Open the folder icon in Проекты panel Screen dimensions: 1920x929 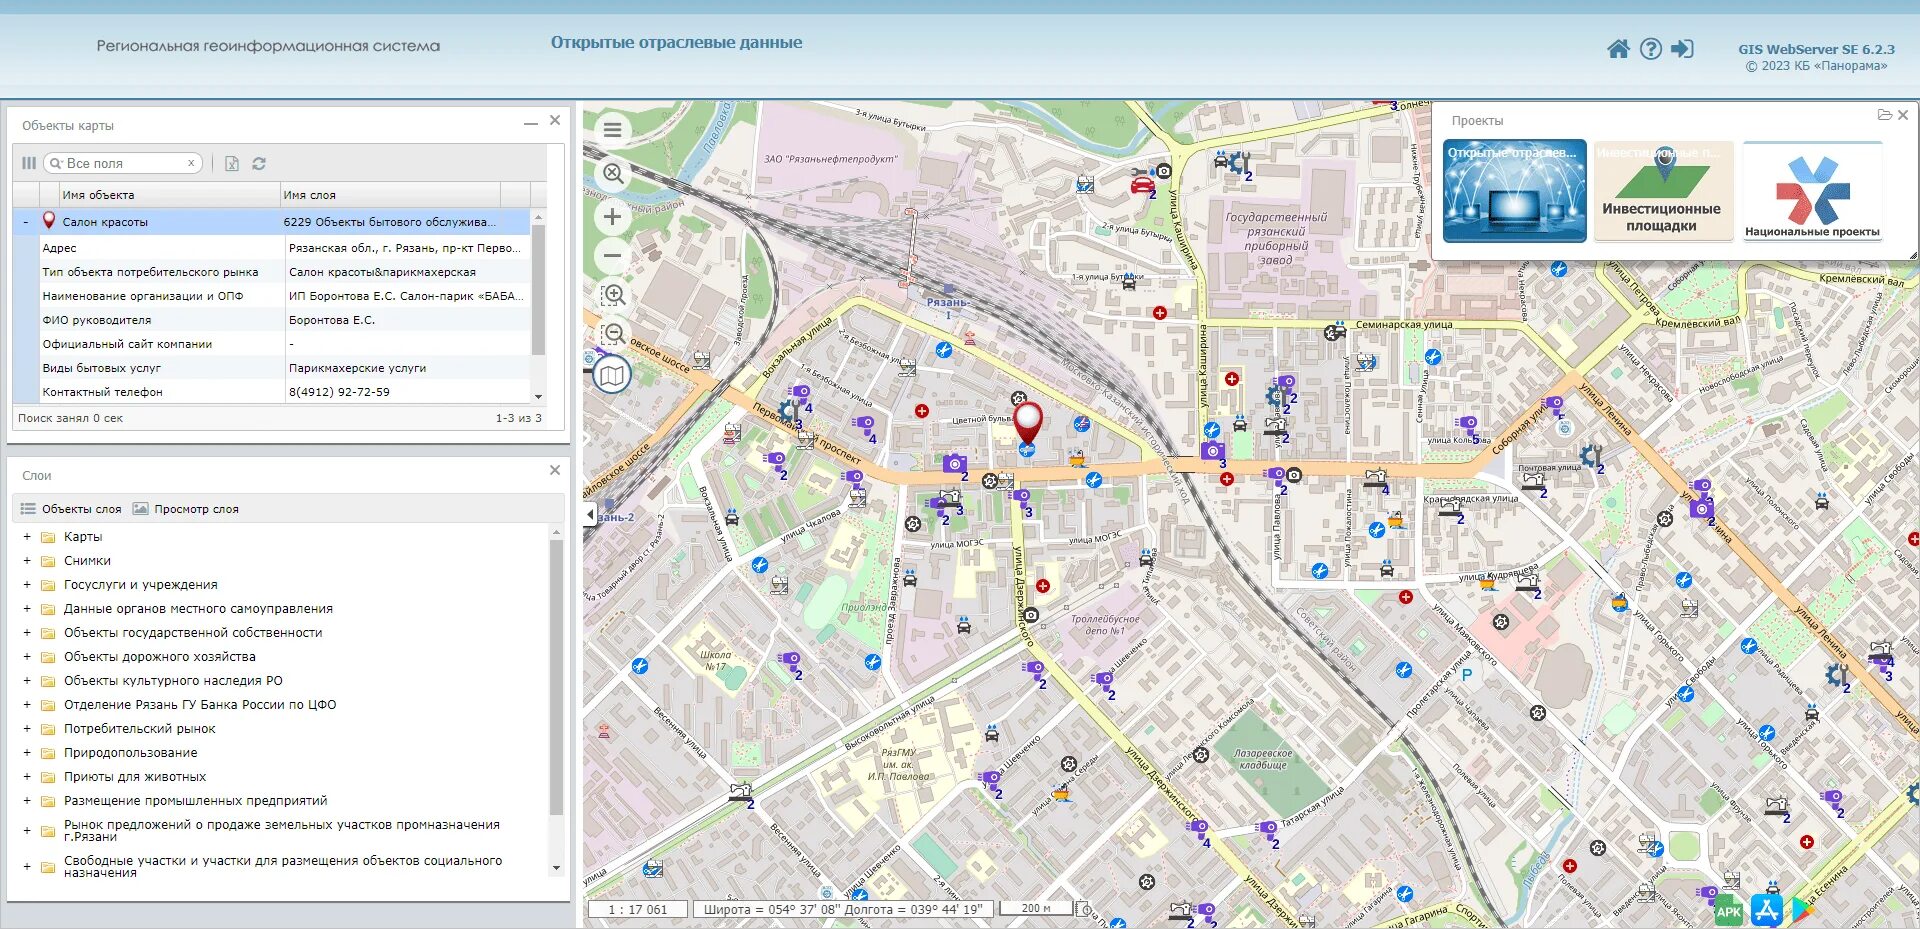click(x=1884, y=115)
